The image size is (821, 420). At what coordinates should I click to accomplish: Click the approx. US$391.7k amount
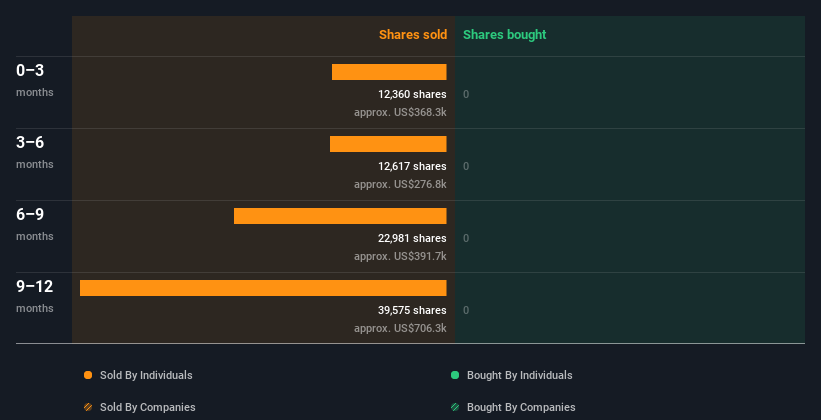coord(401,256)
